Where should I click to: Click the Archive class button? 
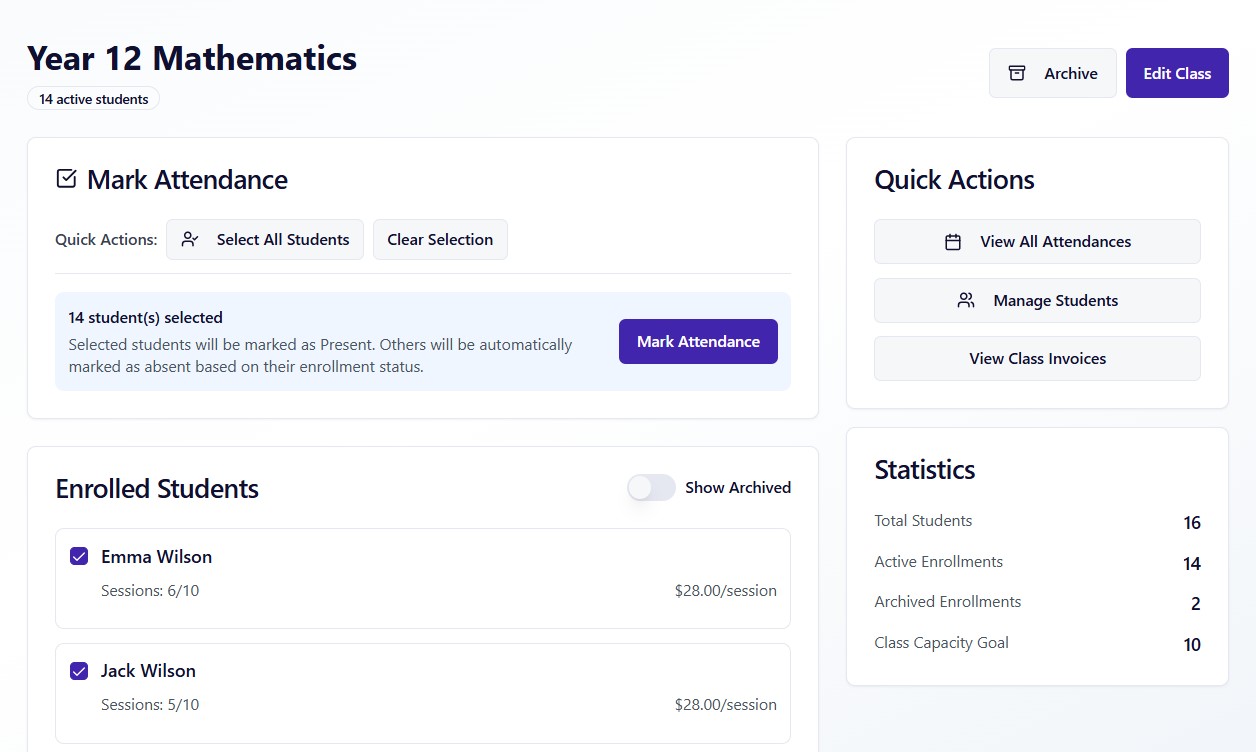pyautogui.click(x=1052, y=73)
